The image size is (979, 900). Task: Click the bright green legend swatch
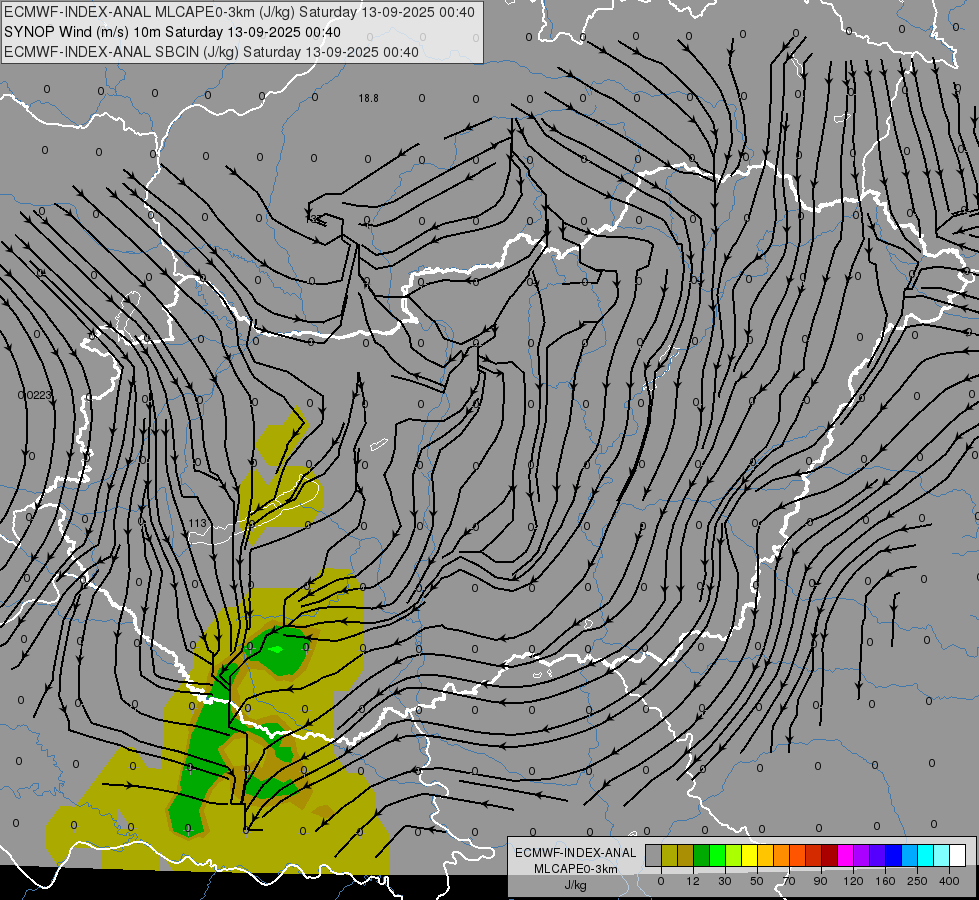(x=717, y=855)
